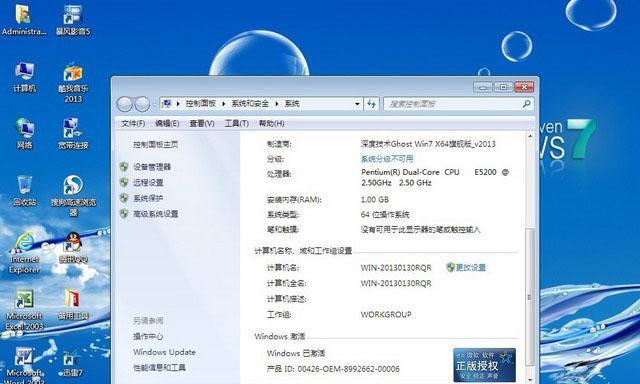Open 操作中心 link
The image size is (640, 384).
coord(148,336)
